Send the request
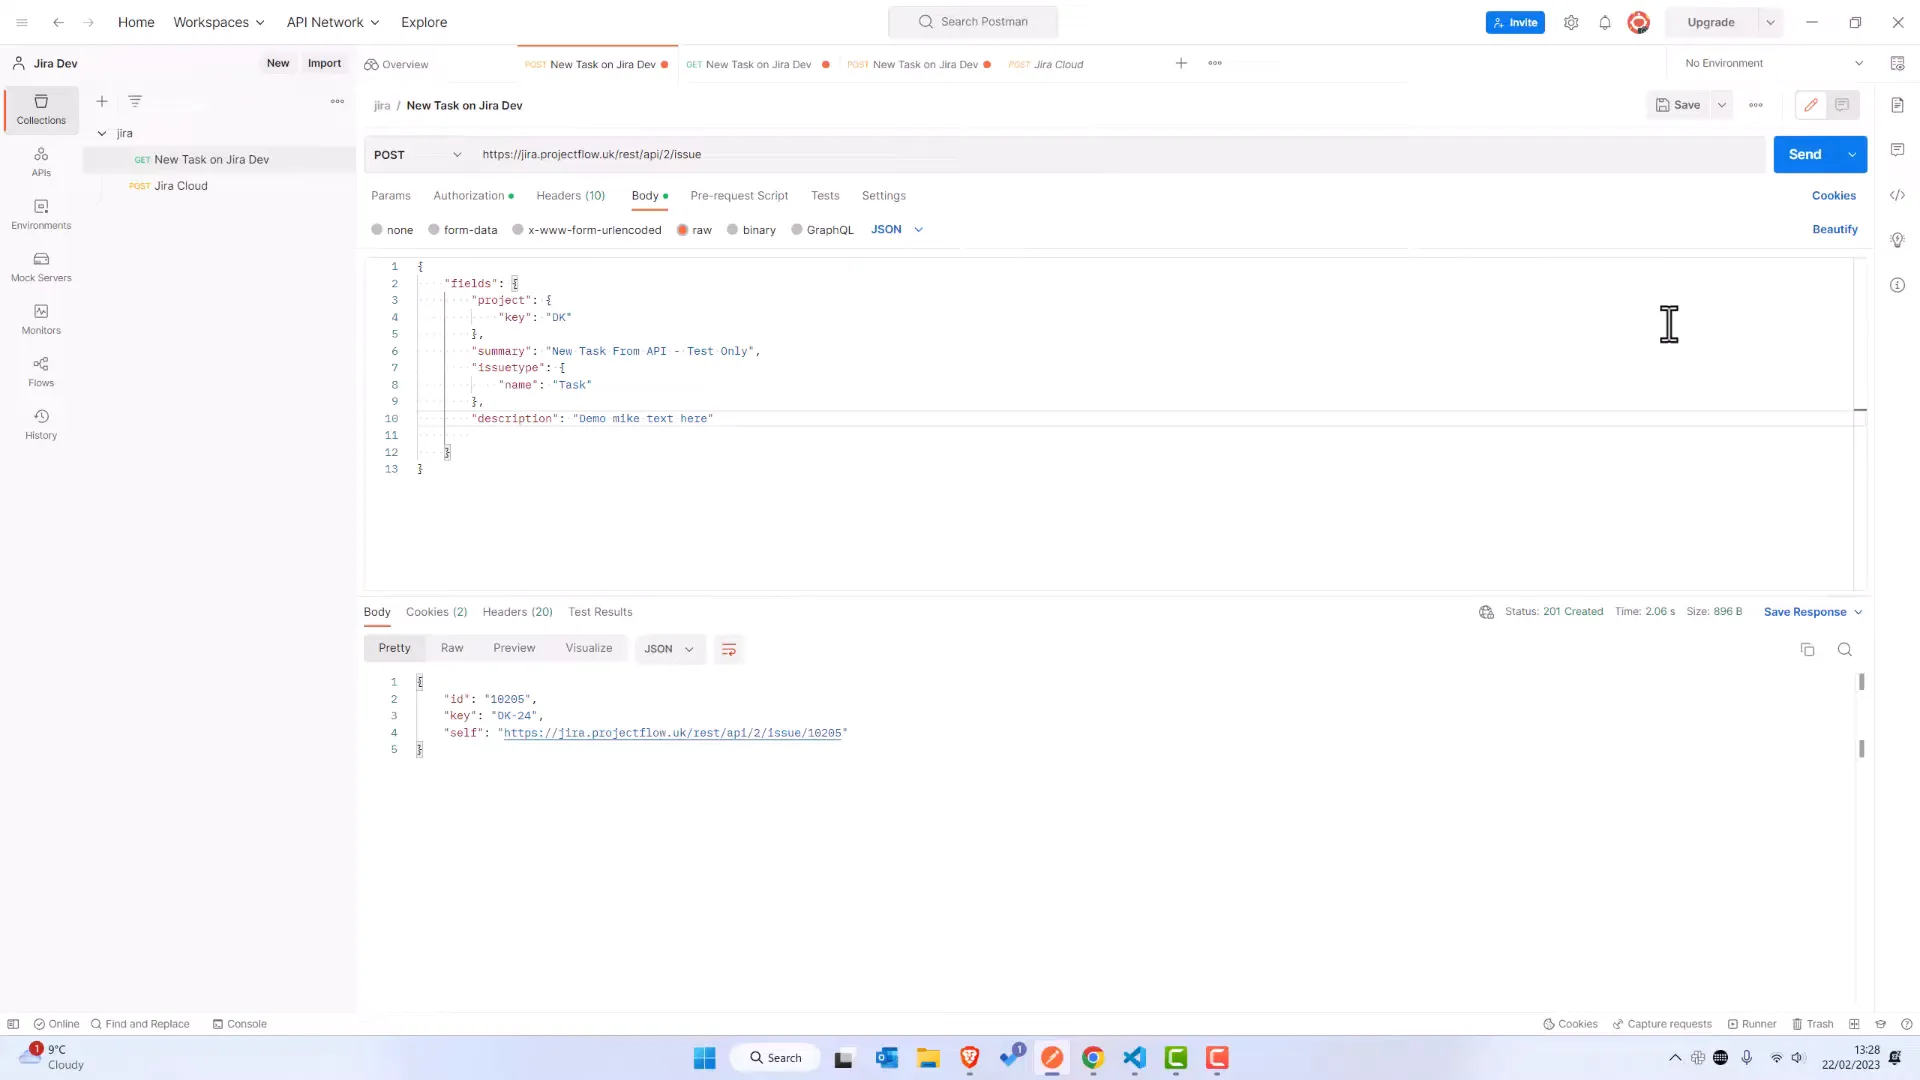Screen dimensions: 1920x1080 point(1805,155)
